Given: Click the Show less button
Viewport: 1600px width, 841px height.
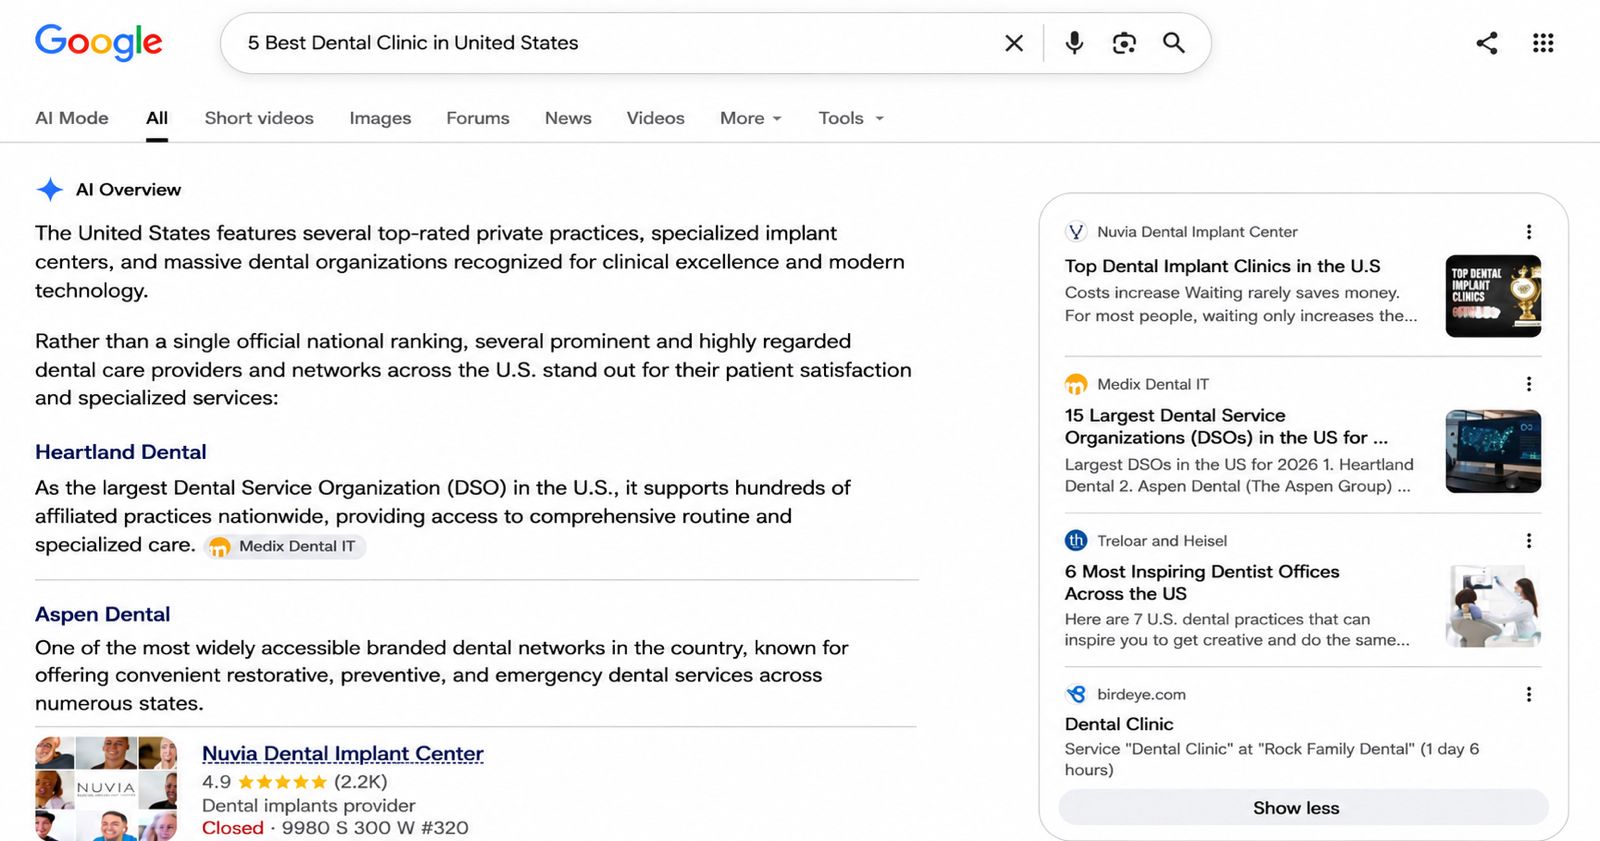Looking at the screenshot, I should [1303, 808].
